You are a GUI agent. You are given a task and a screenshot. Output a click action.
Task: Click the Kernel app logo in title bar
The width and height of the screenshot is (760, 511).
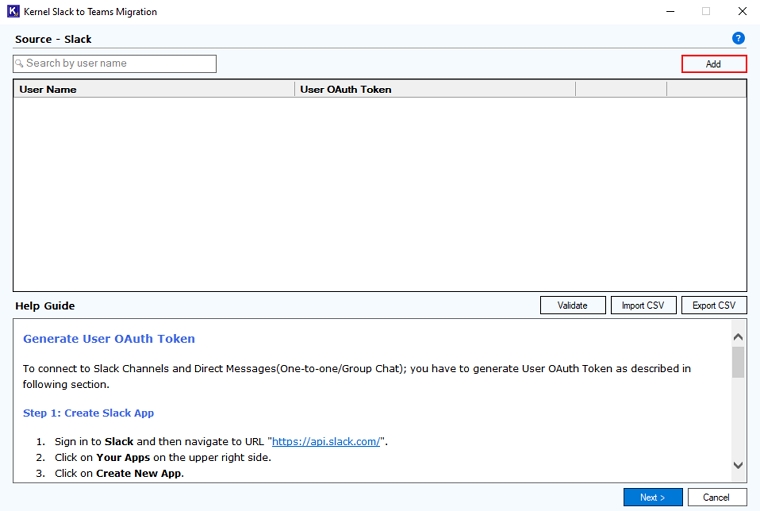pyautogui.click(x=13, y=11)
